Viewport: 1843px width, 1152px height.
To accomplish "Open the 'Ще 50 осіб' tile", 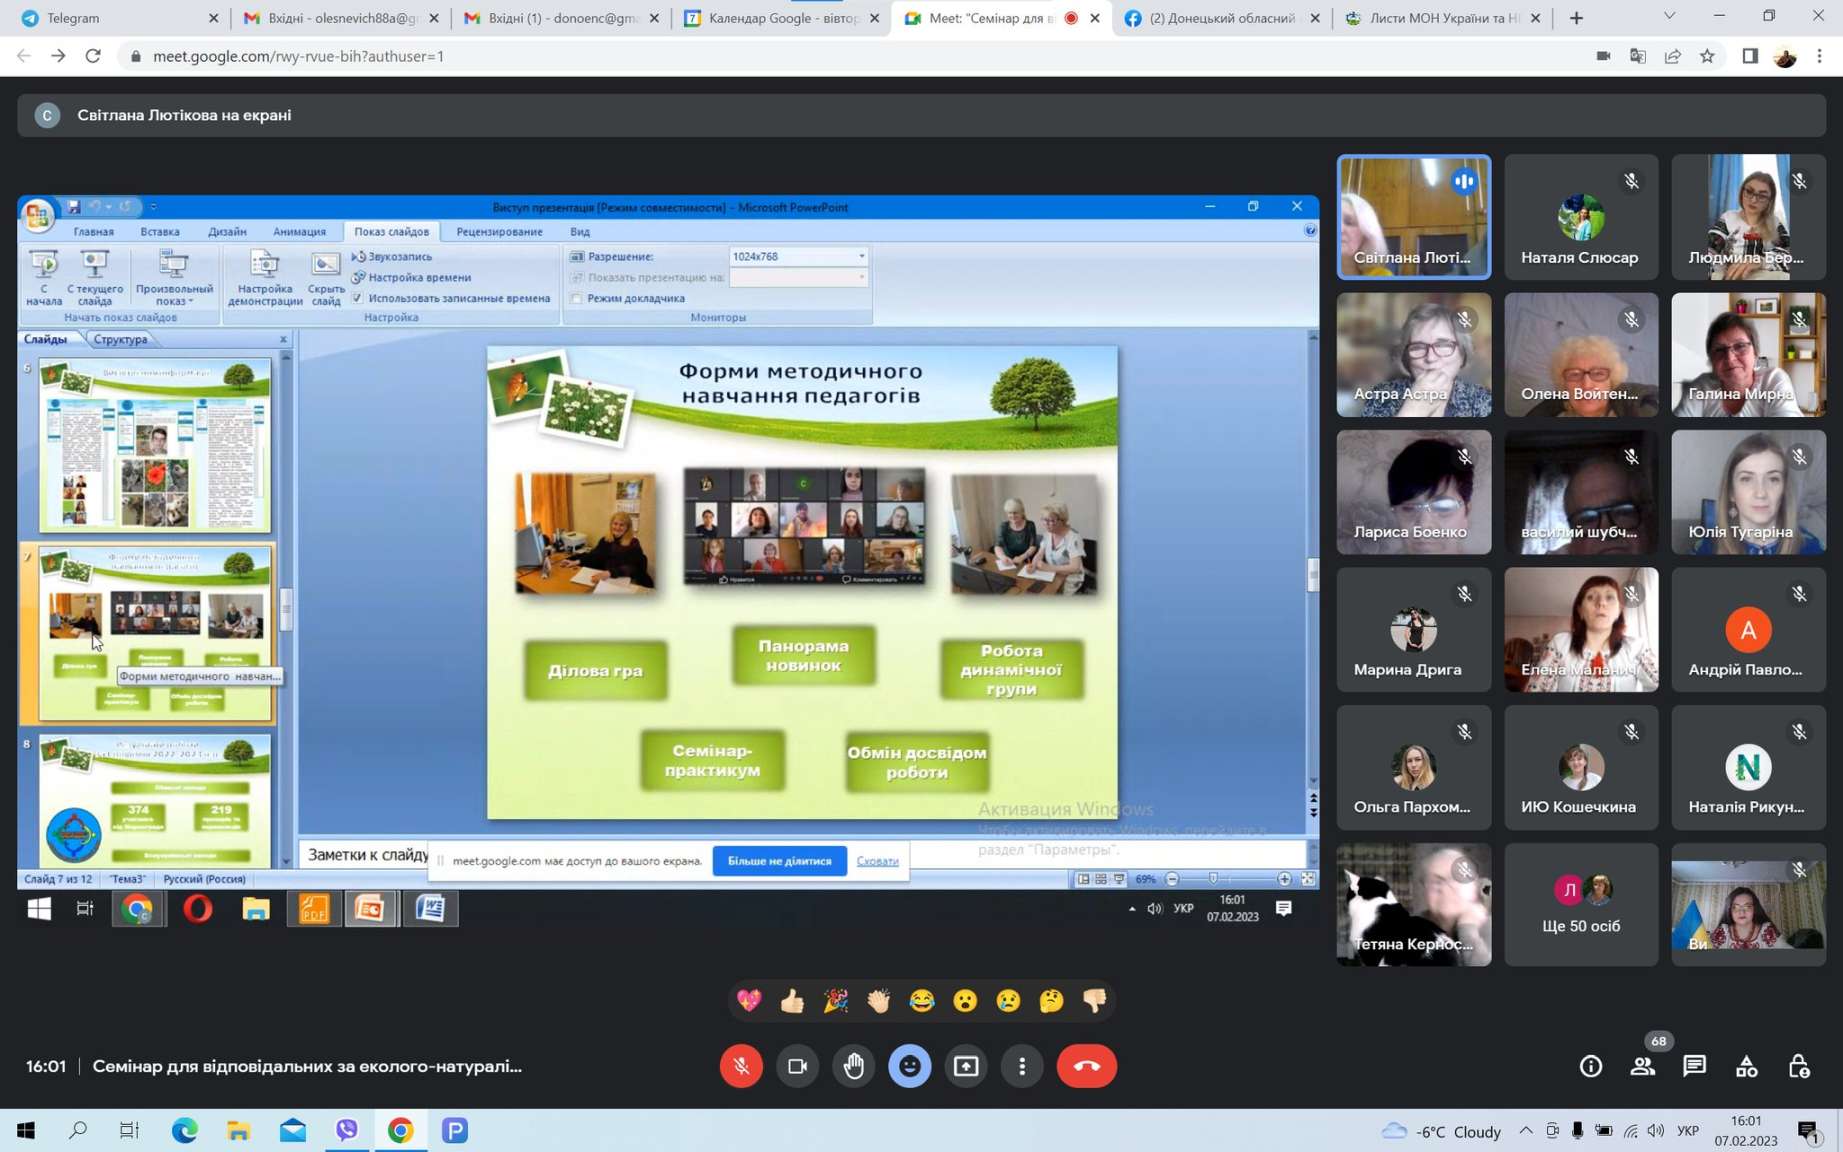I will pos(1581,905).
